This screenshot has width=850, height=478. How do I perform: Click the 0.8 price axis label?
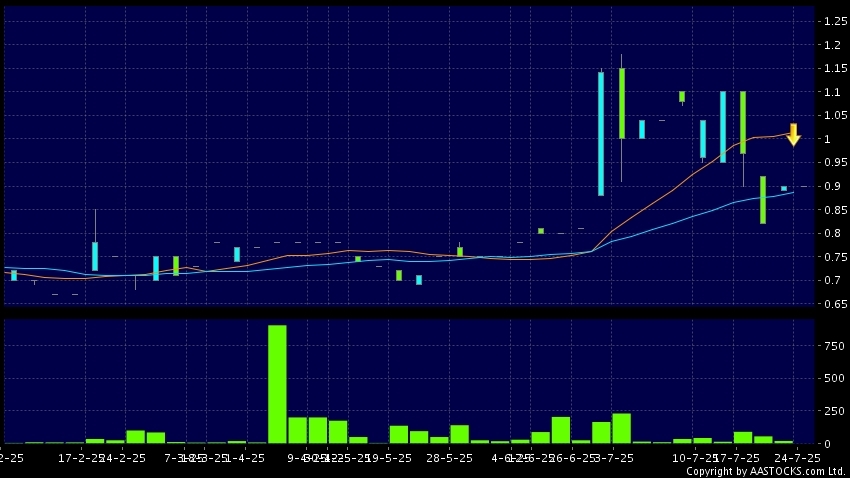coord(832,233)
